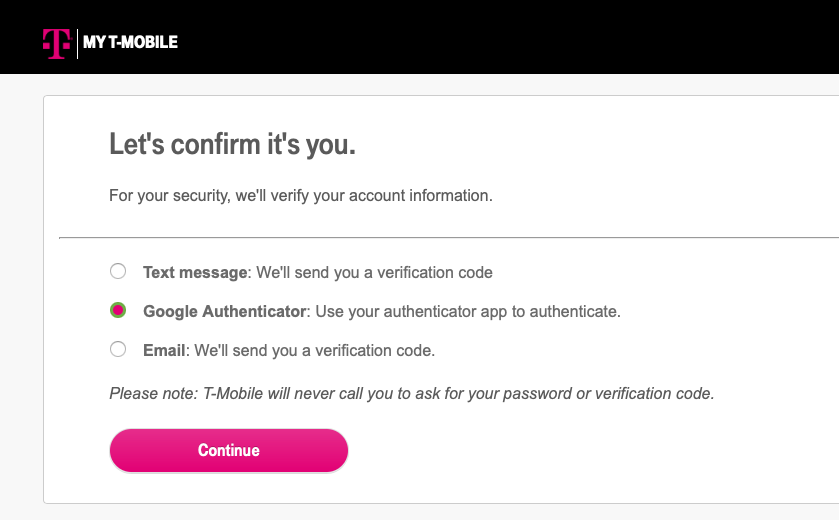The image size is (839, 520).
Task: Click the horizontal divider under the description
Action: coord(449,237)
